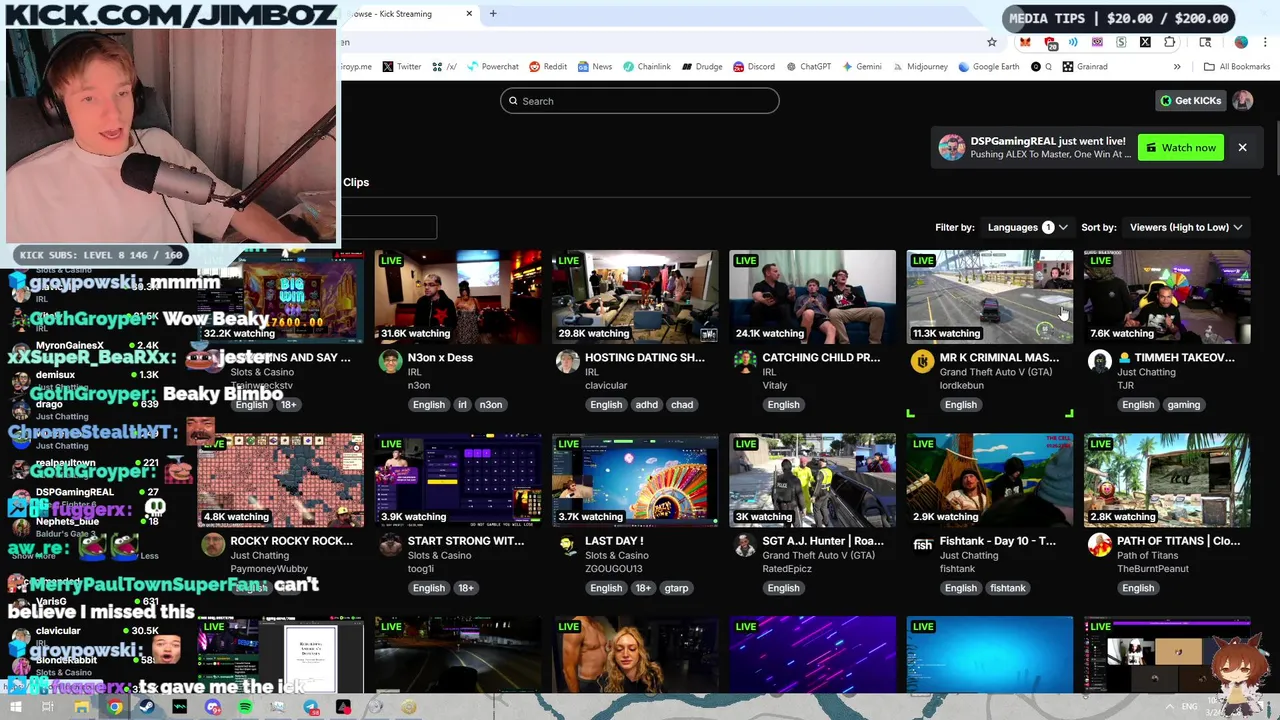Open the RatedEpicz channel link
Image resolution: width=1280 pixels, height=720 pixels.
(x=787, y=569)
